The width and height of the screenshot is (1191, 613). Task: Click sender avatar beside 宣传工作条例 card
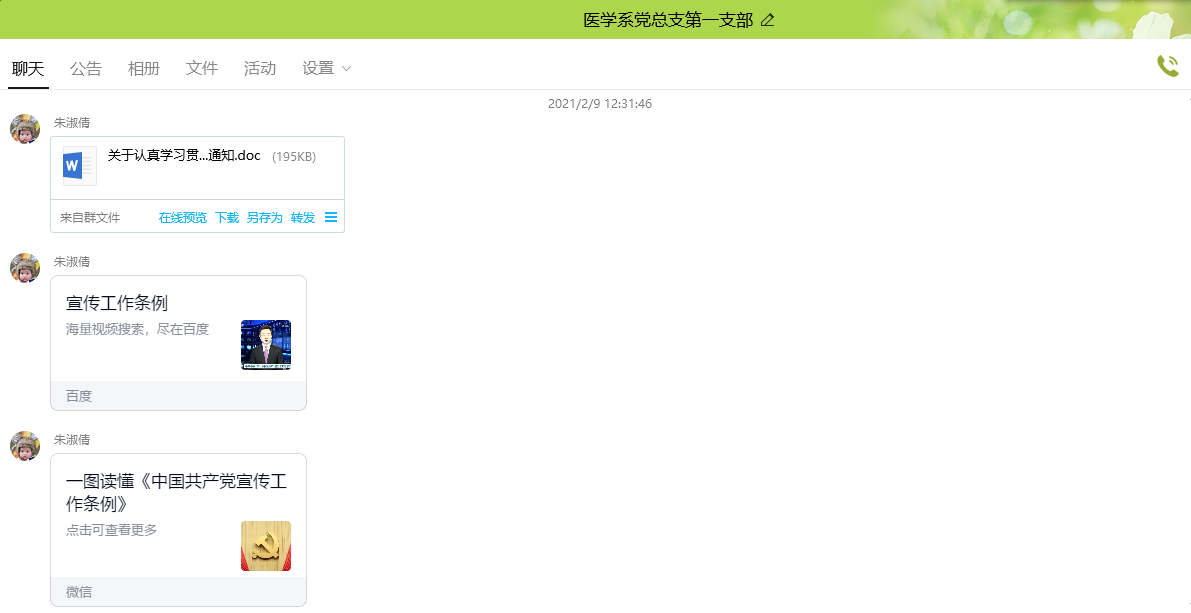click(25, 268)
